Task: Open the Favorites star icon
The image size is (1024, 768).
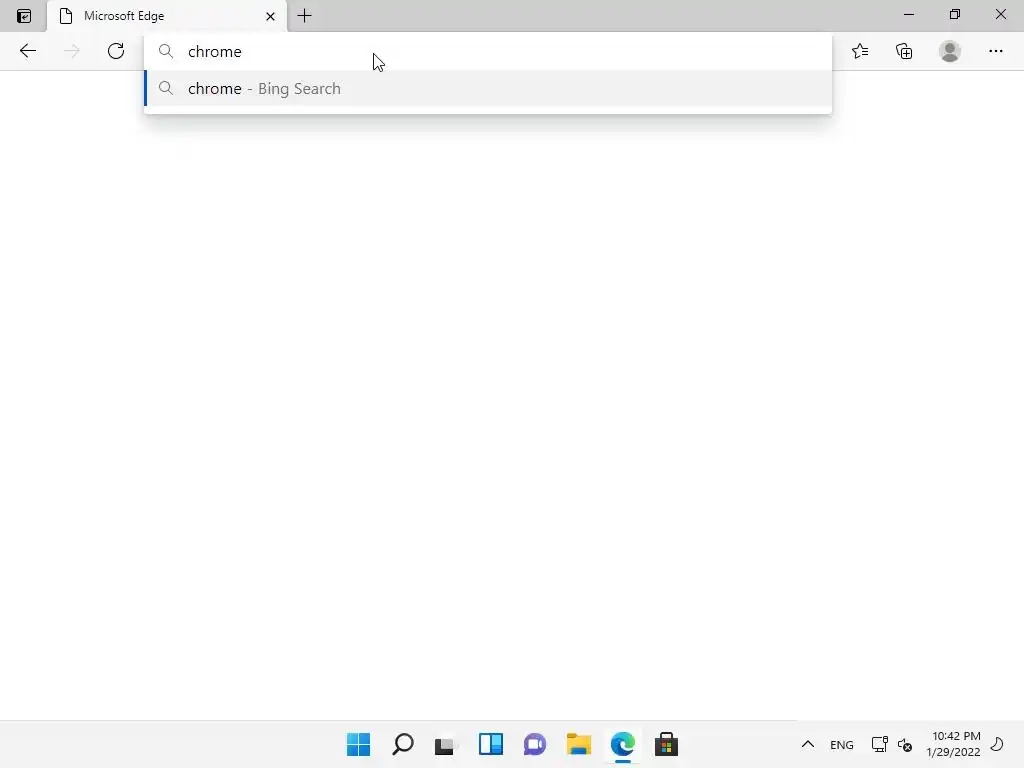Action: [860, 51]
